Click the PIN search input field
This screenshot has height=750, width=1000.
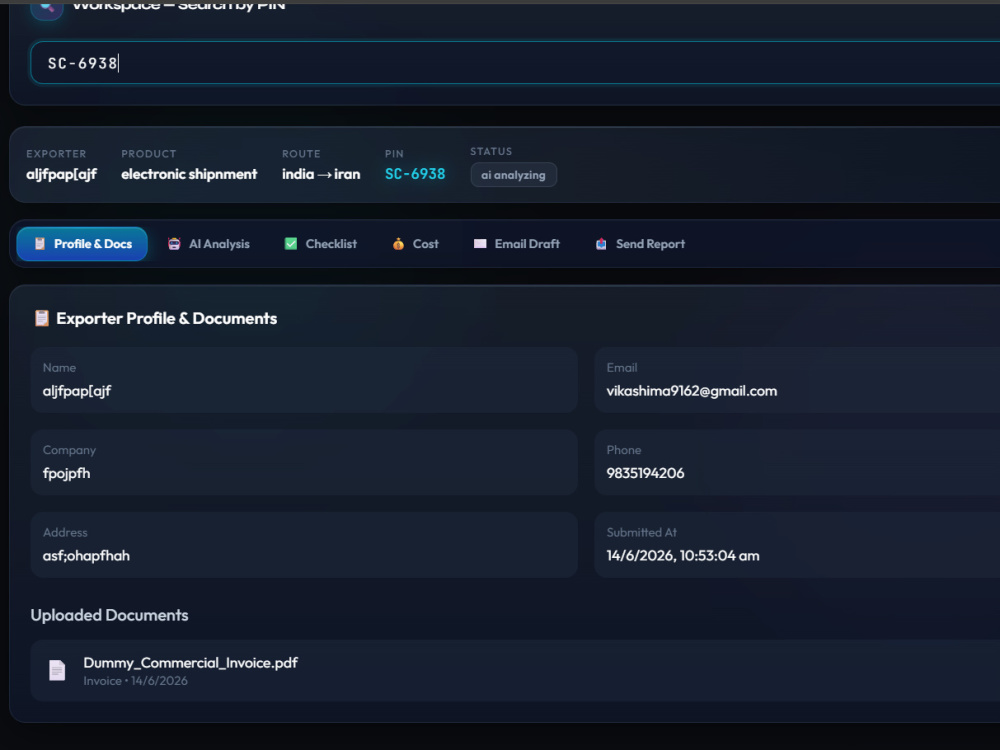tap(515, 62)
